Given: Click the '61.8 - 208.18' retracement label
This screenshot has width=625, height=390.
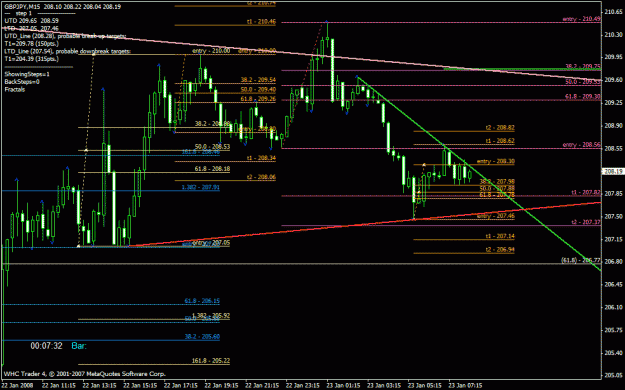Looking at the screenshot, I should coord(212,169).
